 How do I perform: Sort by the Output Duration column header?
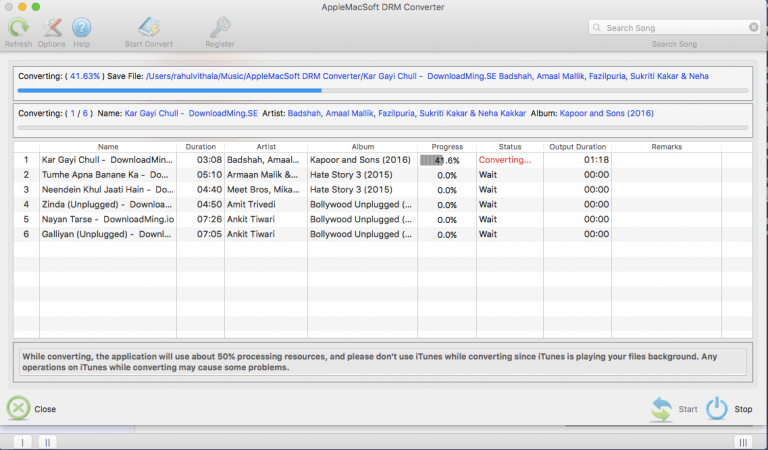tap(577, 147)
